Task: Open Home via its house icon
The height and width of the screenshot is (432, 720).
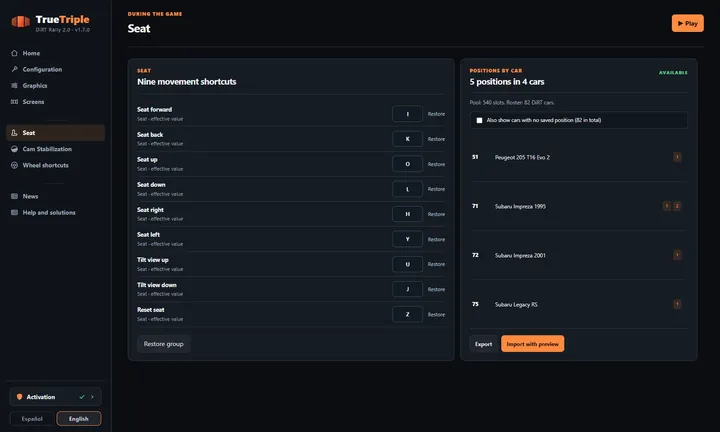Action: pyautogui.click(x=14, y=53)
